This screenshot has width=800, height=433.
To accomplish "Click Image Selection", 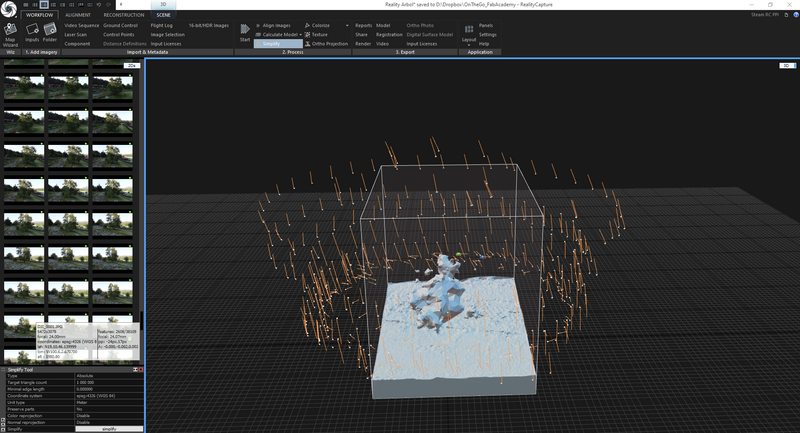I will pos(168,35).
